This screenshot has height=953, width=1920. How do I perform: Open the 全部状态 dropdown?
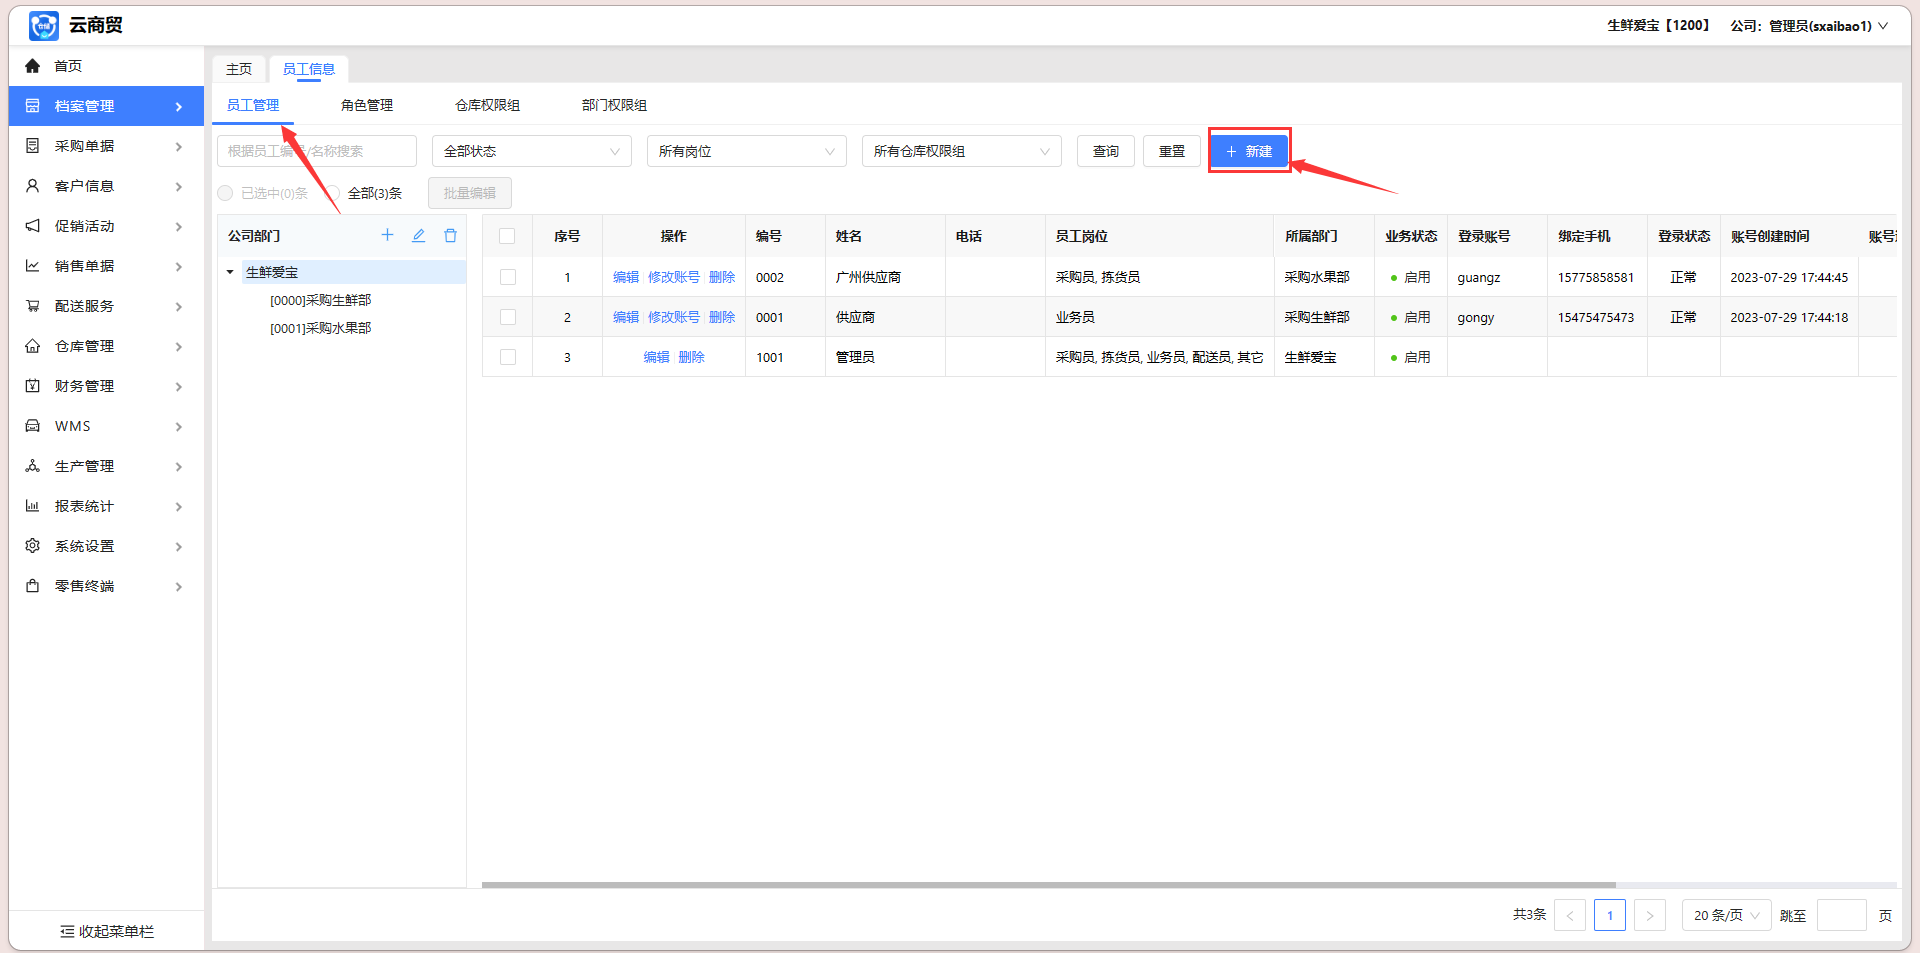(x=532, y=151)
